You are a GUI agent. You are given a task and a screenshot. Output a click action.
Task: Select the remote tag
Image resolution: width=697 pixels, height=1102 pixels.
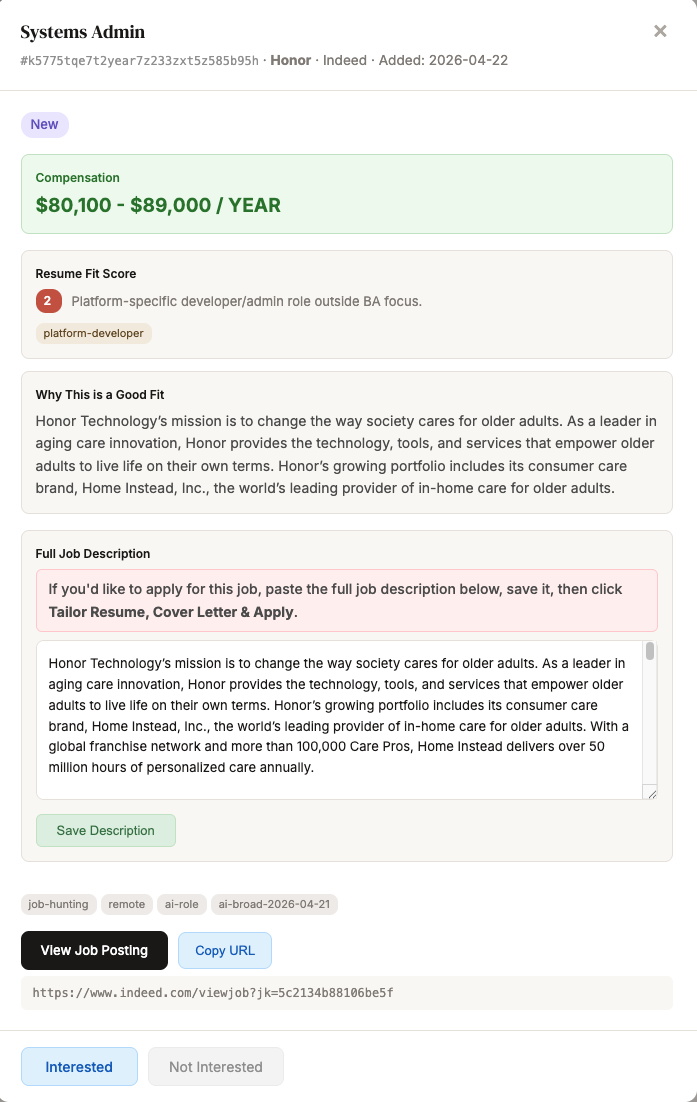tap(127, 904)
